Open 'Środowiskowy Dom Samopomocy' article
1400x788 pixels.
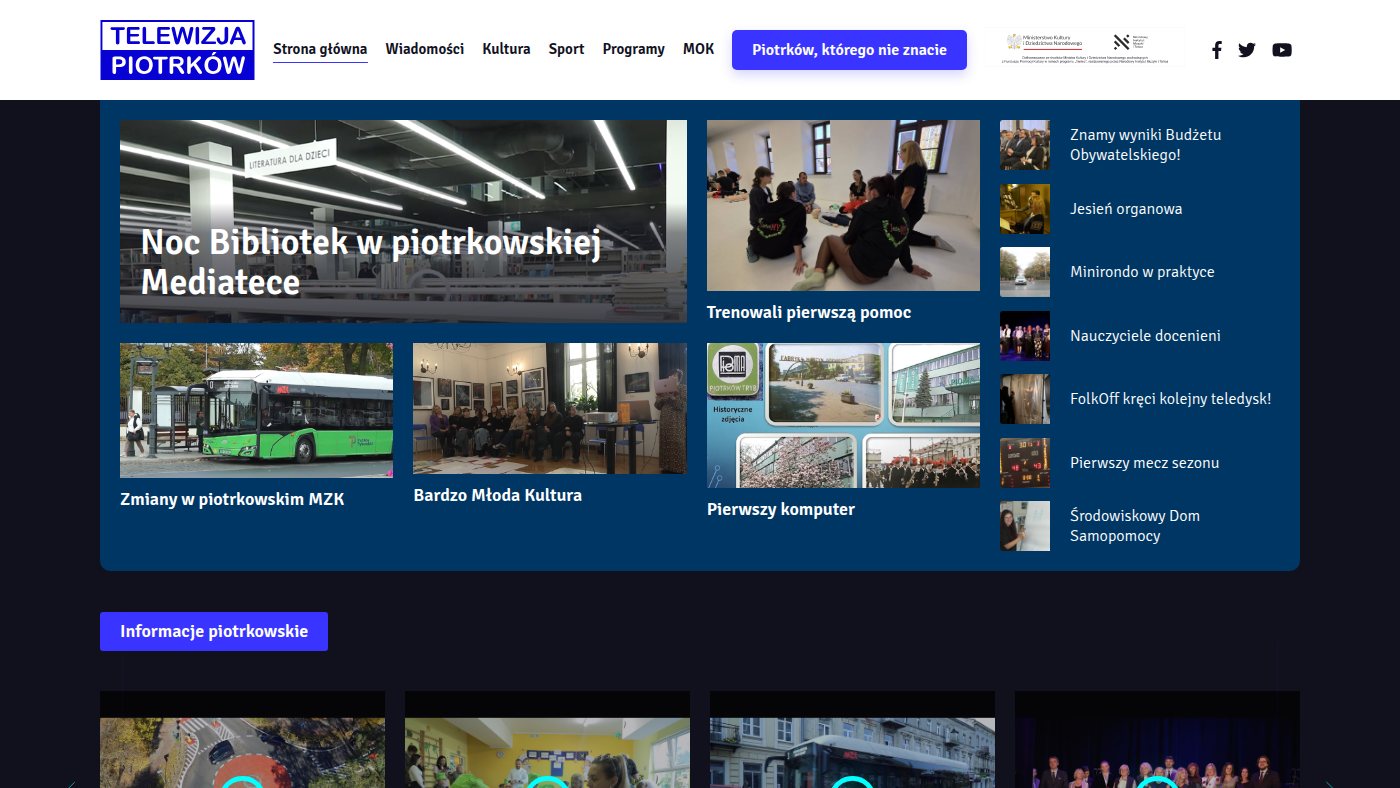[1135, 526]
